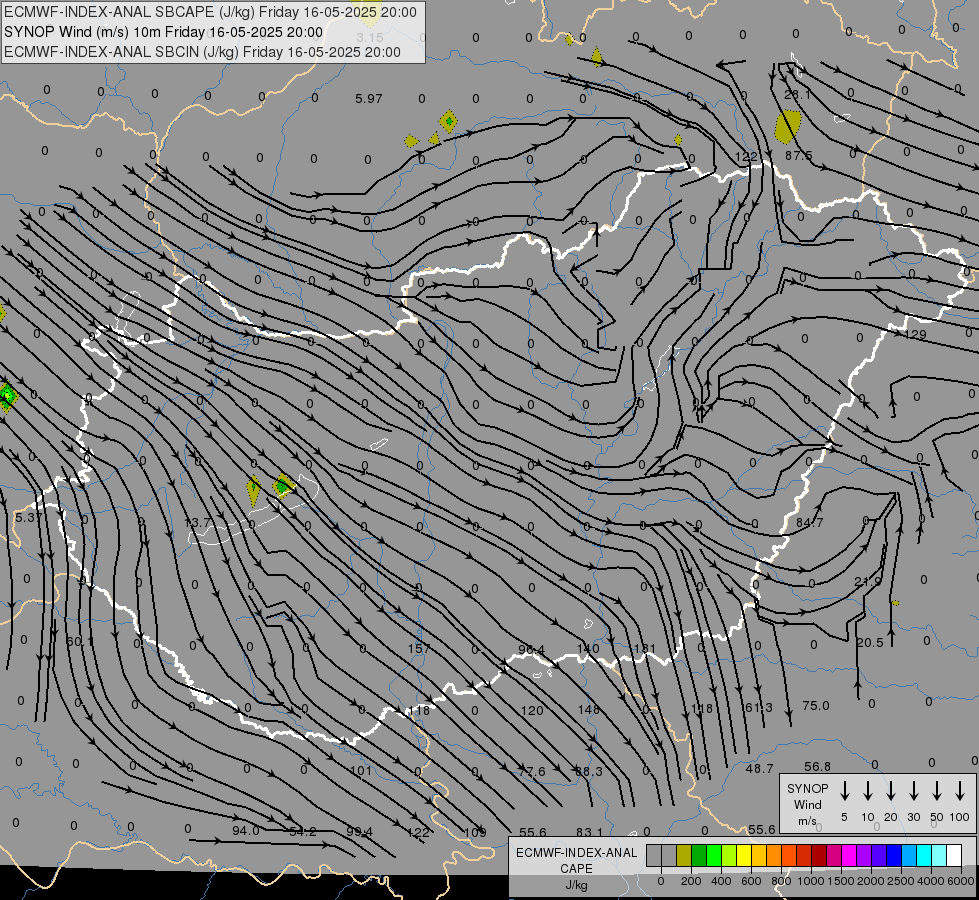Click the 28.1 value in the upper right
The width and height of the screenshot is (979, 900).
click(x=797, y=94)
